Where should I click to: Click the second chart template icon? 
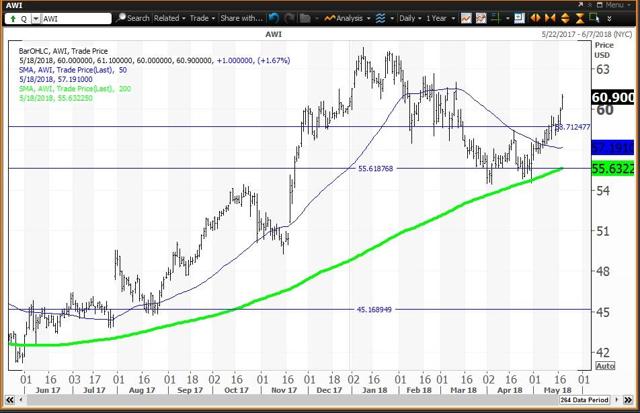[x=481, y=18]
